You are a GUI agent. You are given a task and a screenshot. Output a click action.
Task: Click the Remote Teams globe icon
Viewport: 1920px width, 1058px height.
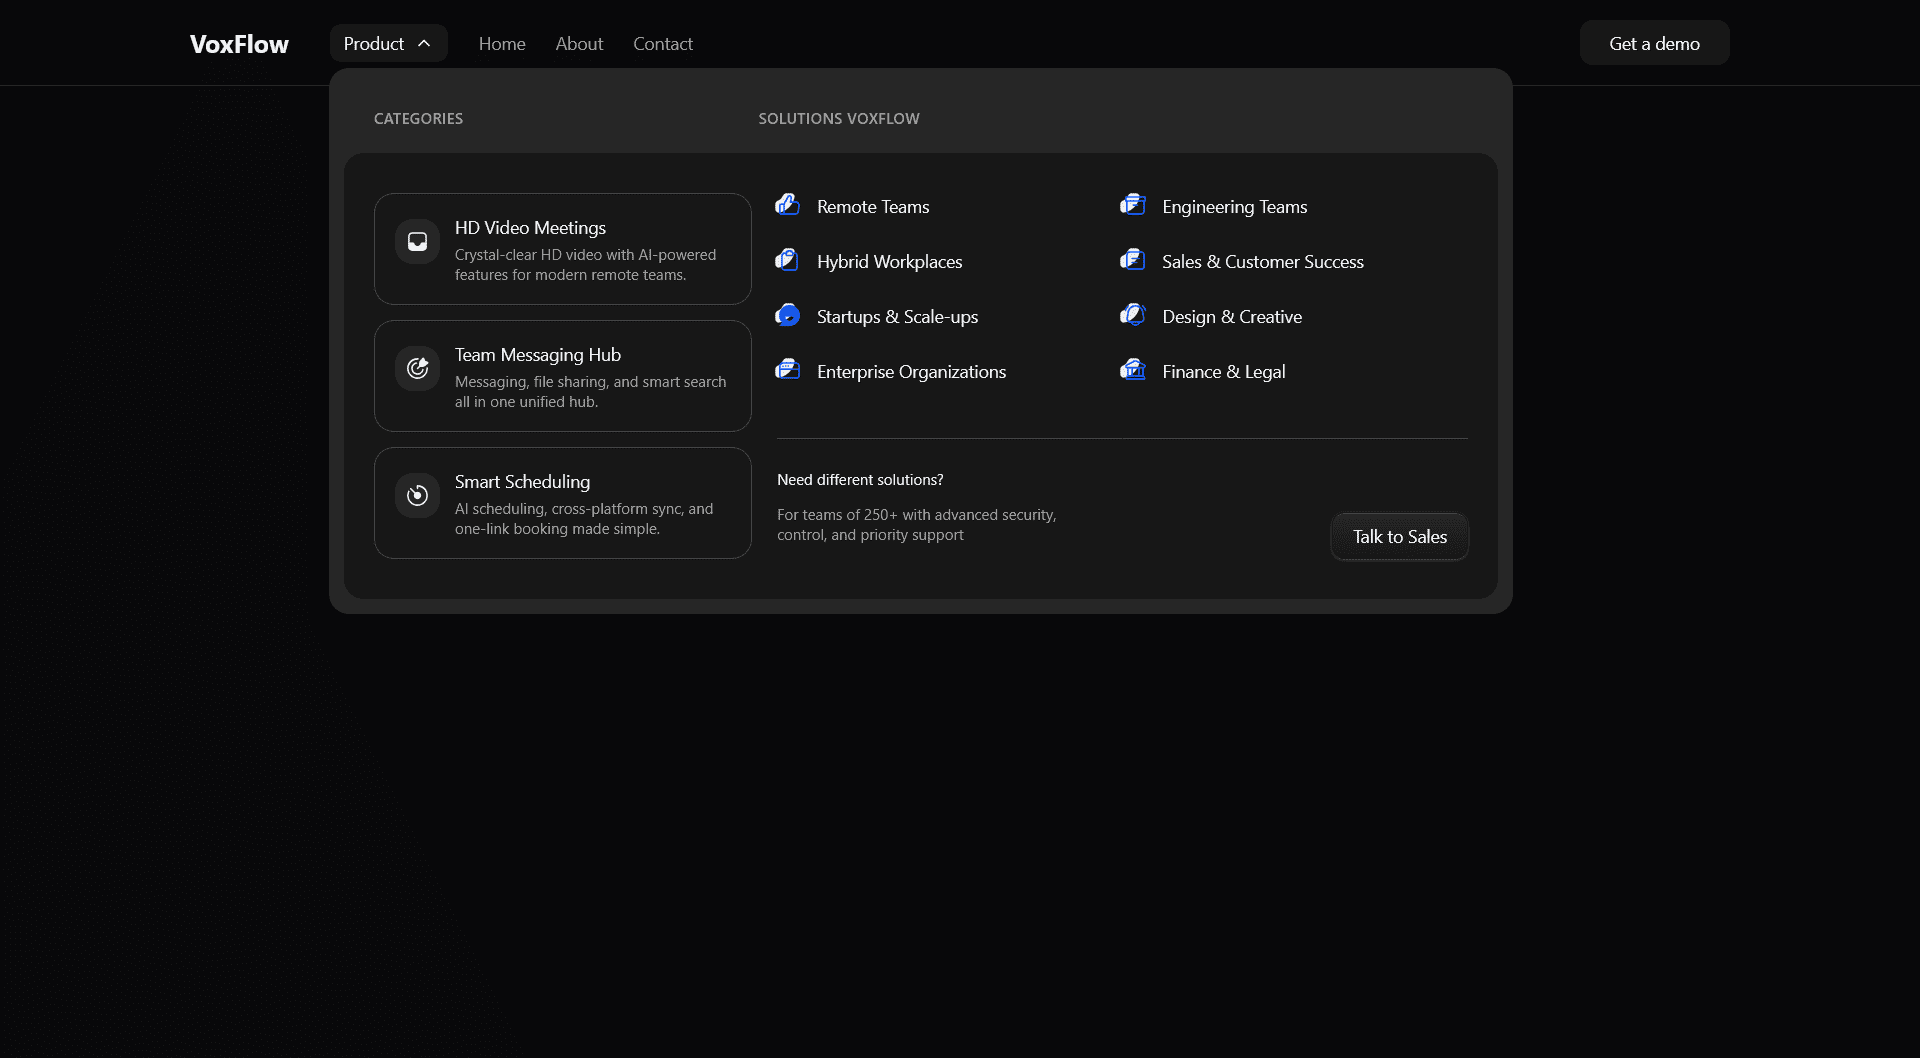pos(788,204)
